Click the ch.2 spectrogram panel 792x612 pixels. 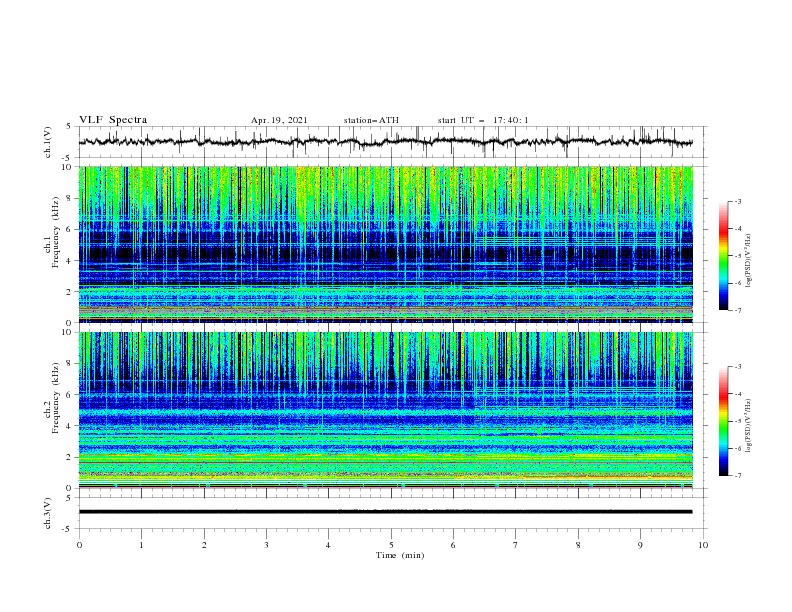[x=385, y=410]
